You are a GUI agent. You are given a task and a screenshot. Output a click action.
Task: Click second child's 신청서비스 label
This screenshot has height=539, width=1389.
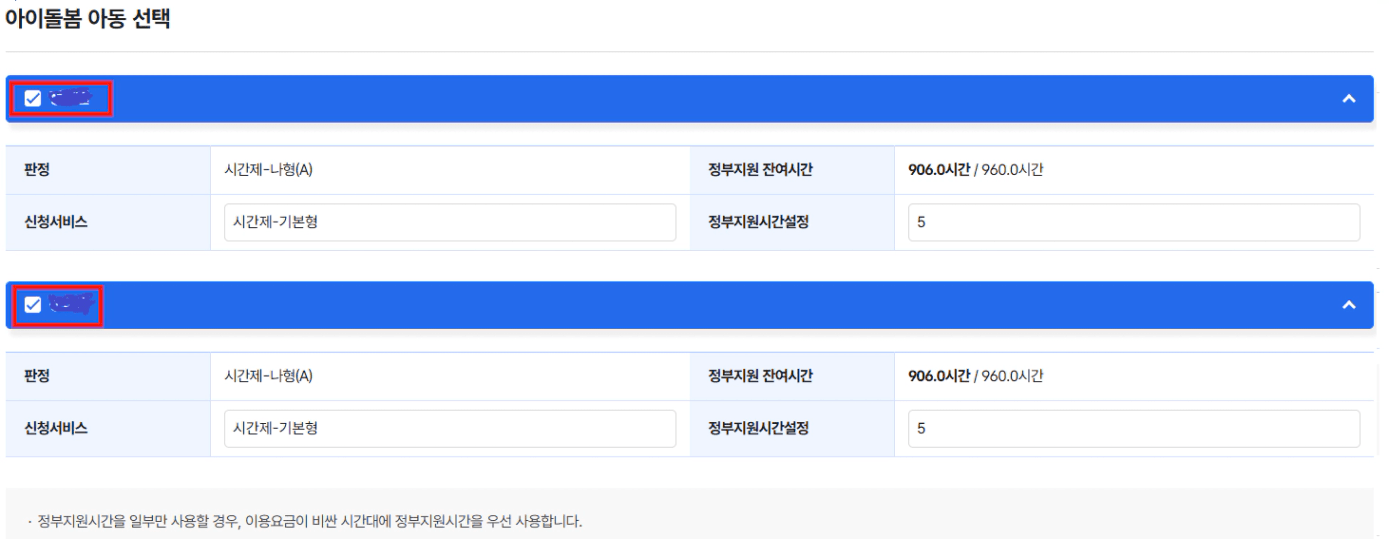click(55, 429)
